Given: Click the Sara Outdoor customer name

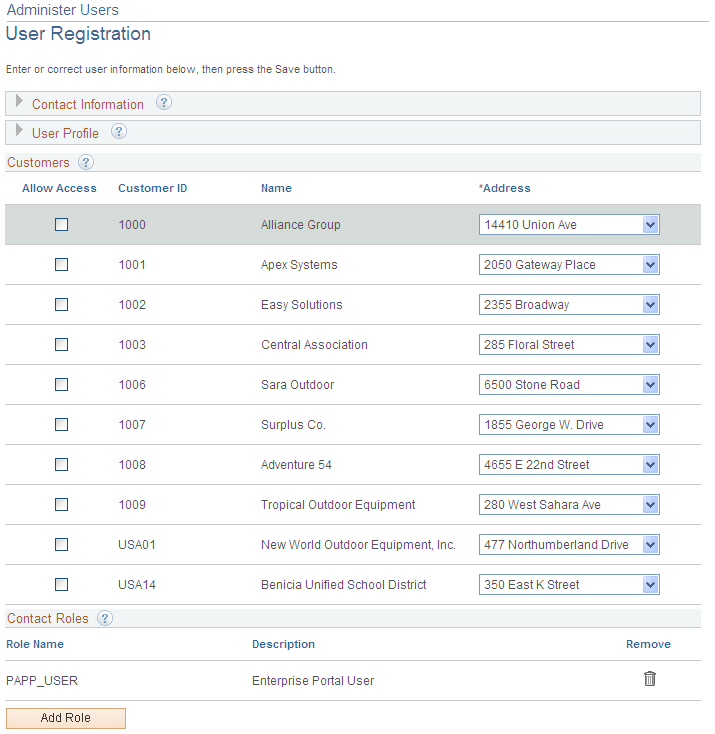Looking at the screenshot, I should (297, 385).
